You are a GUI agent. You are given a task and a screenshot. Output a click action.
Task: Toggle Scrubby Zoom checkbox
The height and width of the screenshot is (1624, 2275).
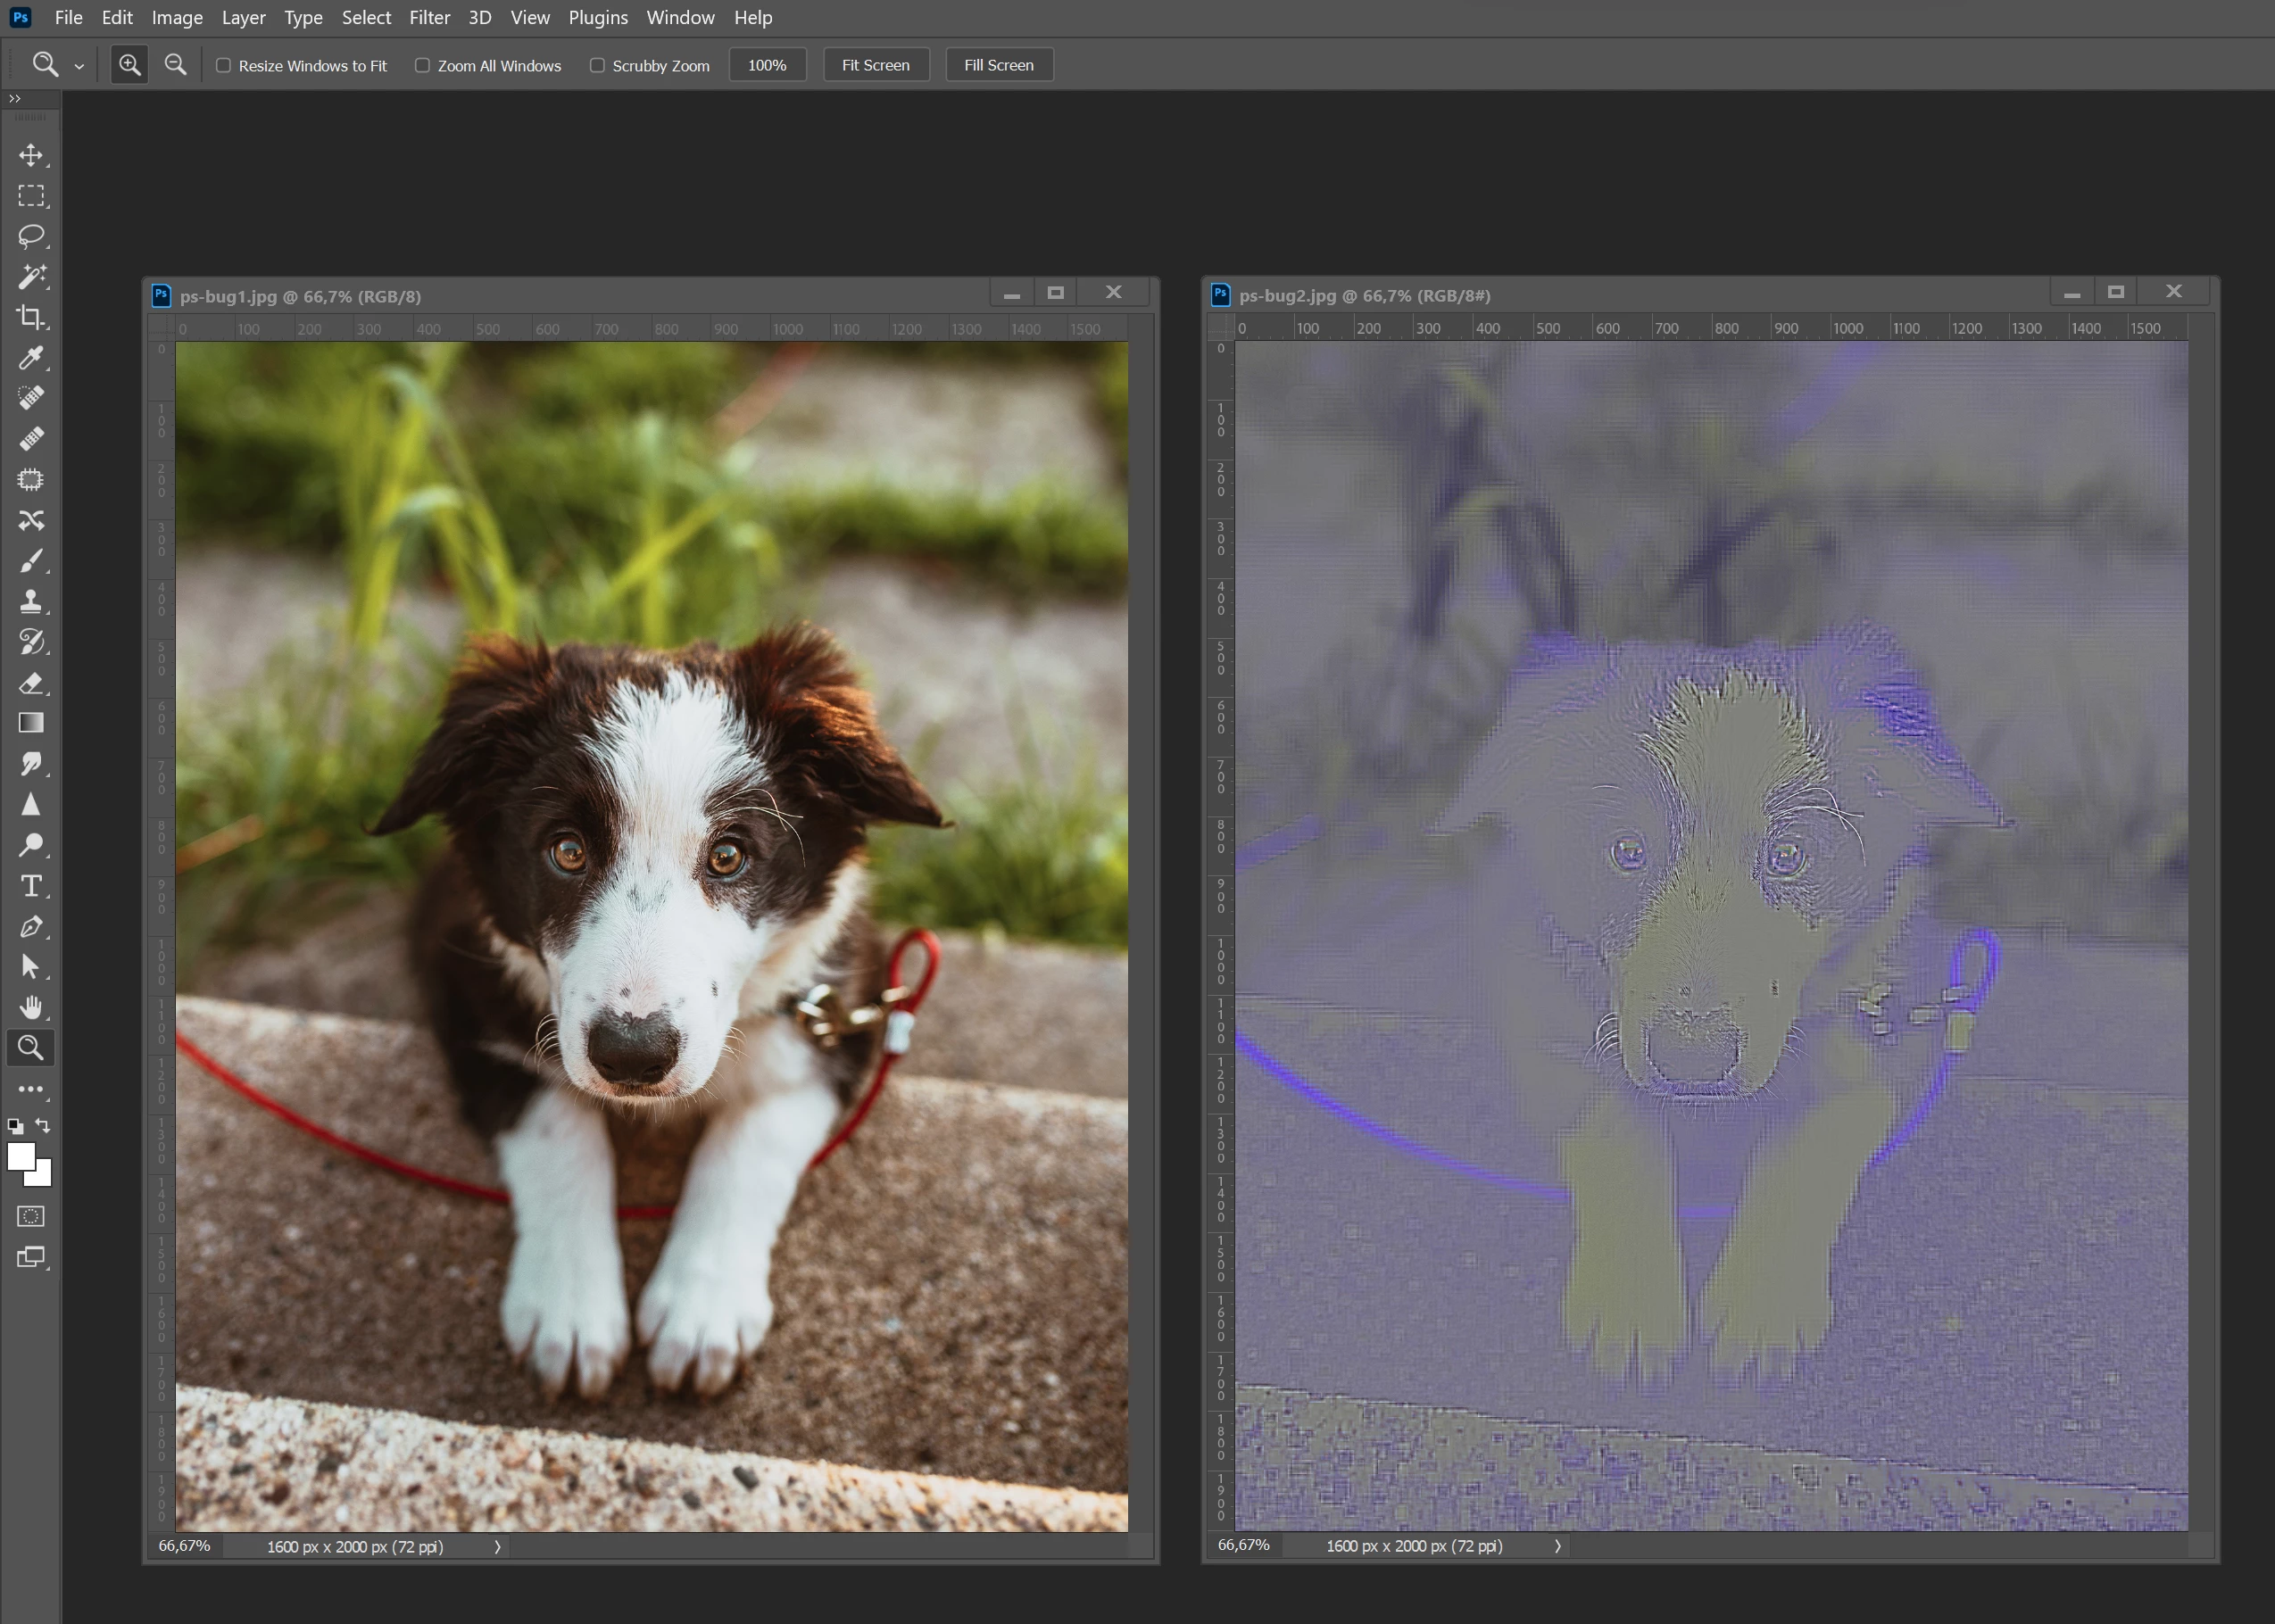pyautogui.click(x=597, y=65)
